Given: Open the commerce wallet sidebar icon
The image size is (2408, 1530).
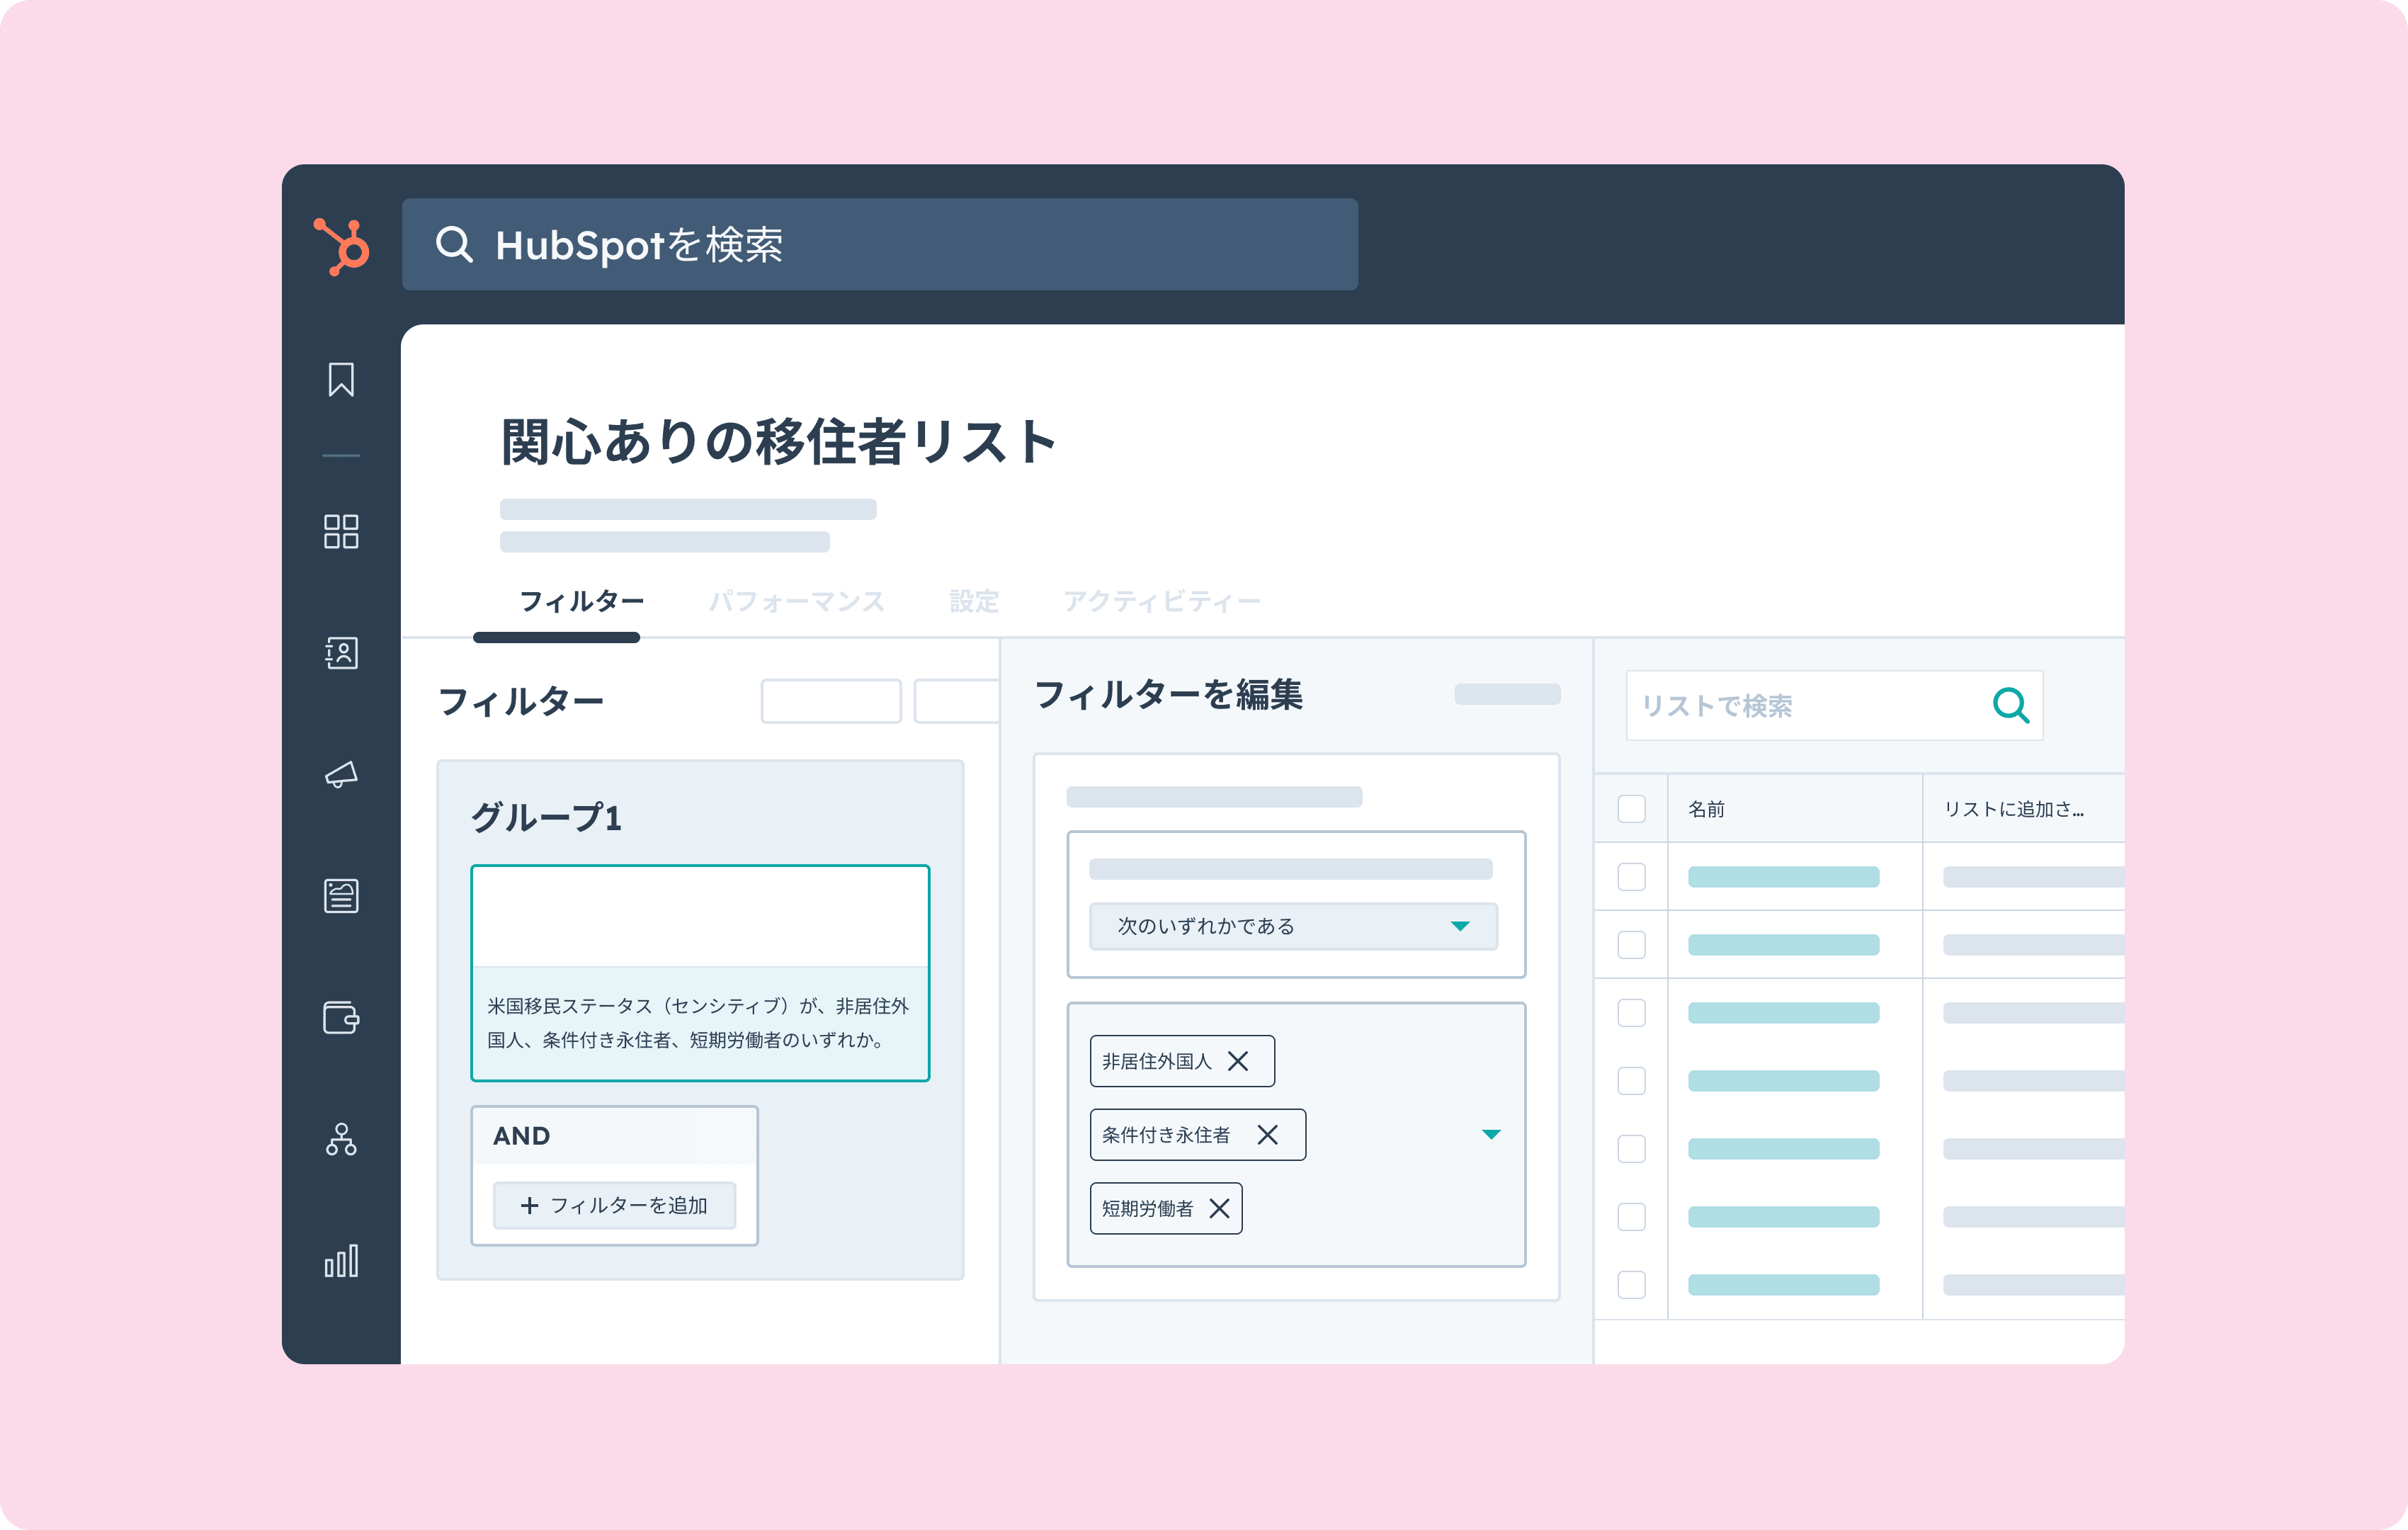Looking at the screenshot, I should 341,1017.
